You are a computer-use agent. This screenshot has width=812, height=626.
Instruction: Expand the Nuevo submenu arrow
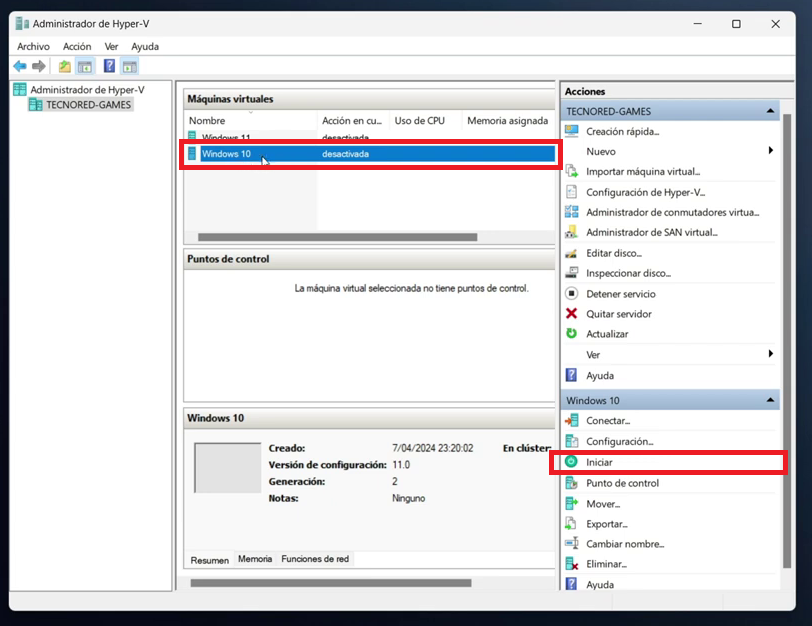point(771,151)
